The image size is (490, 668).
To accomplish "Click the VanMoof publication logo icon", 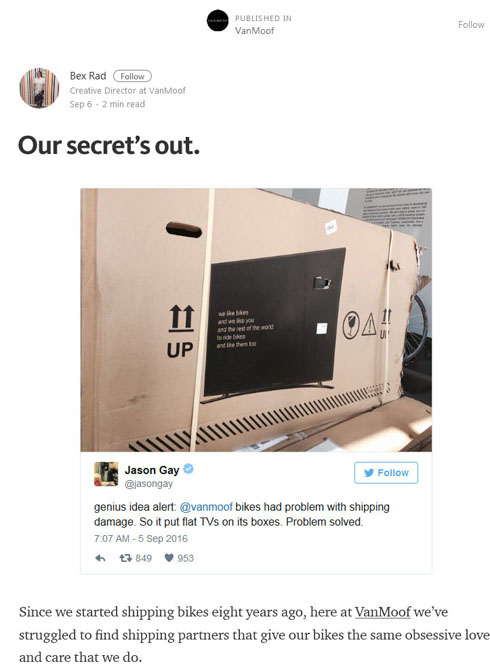I will (218, 20).
